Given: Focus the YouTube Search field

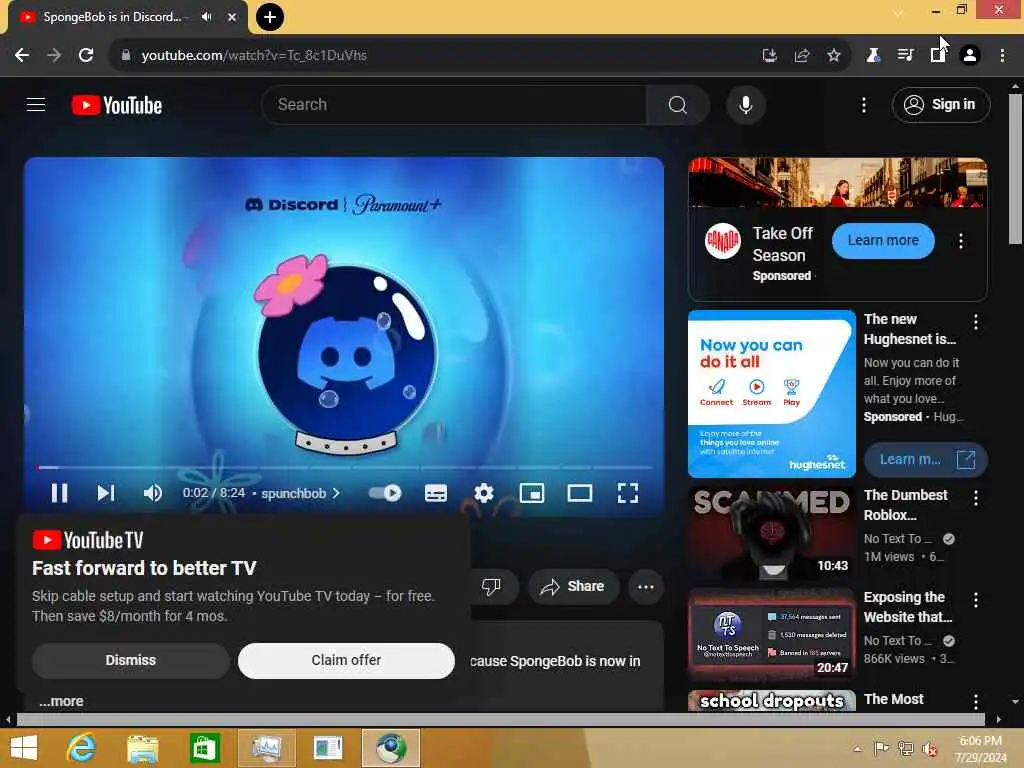Looking at the screenshot, I should pyautogui.click(x=454, y=104).
